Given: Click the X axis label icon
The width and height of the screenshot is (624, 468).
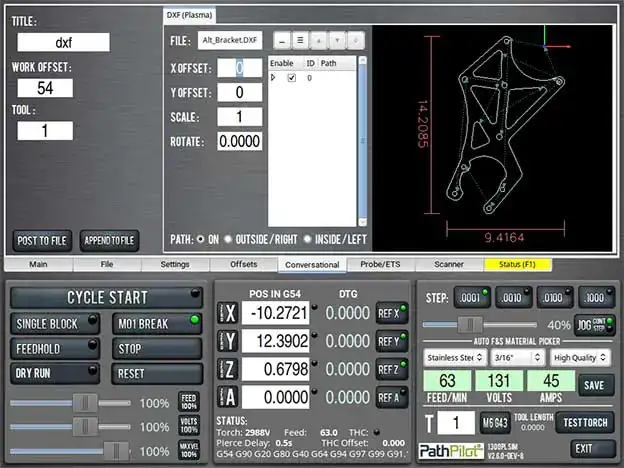Looking at the screenshot, I should click(x=228, y=313).
